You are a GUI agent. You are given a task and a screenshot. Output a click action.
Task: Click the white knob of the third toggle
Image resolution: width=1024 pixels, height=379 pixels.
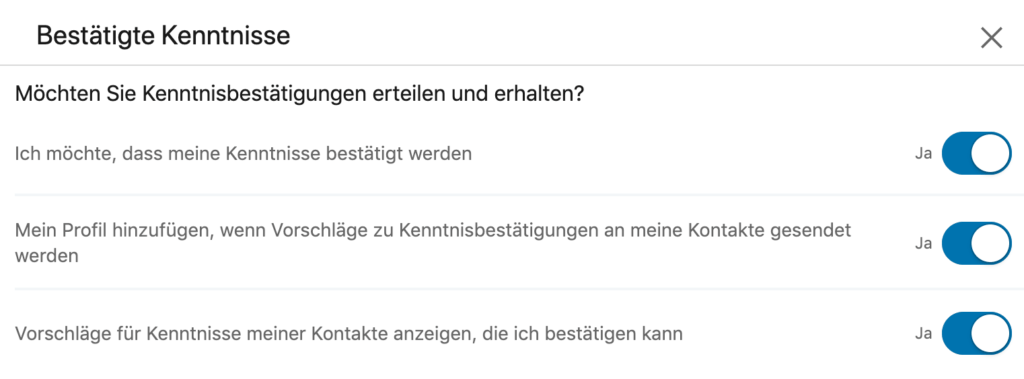(990, 333)
